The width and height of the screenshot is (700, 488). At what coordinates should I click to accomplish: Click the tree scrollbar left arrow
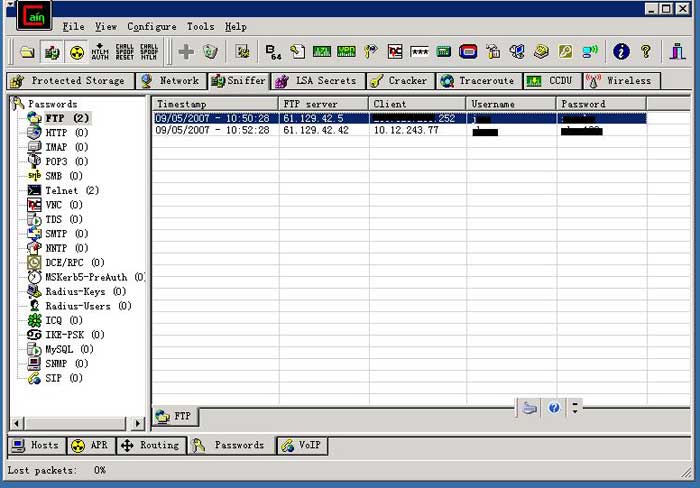[x=16, y=423]
